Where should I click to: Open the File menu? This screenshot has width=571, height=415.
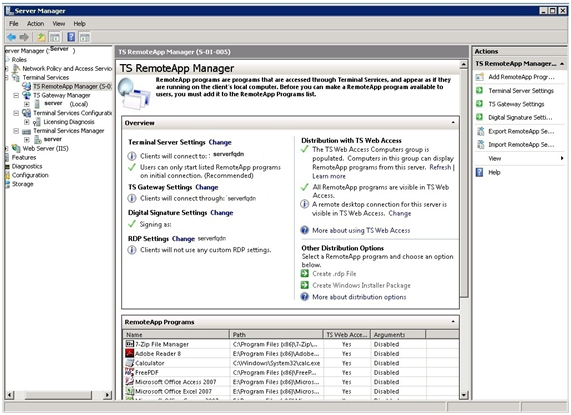tap(13, 24)
